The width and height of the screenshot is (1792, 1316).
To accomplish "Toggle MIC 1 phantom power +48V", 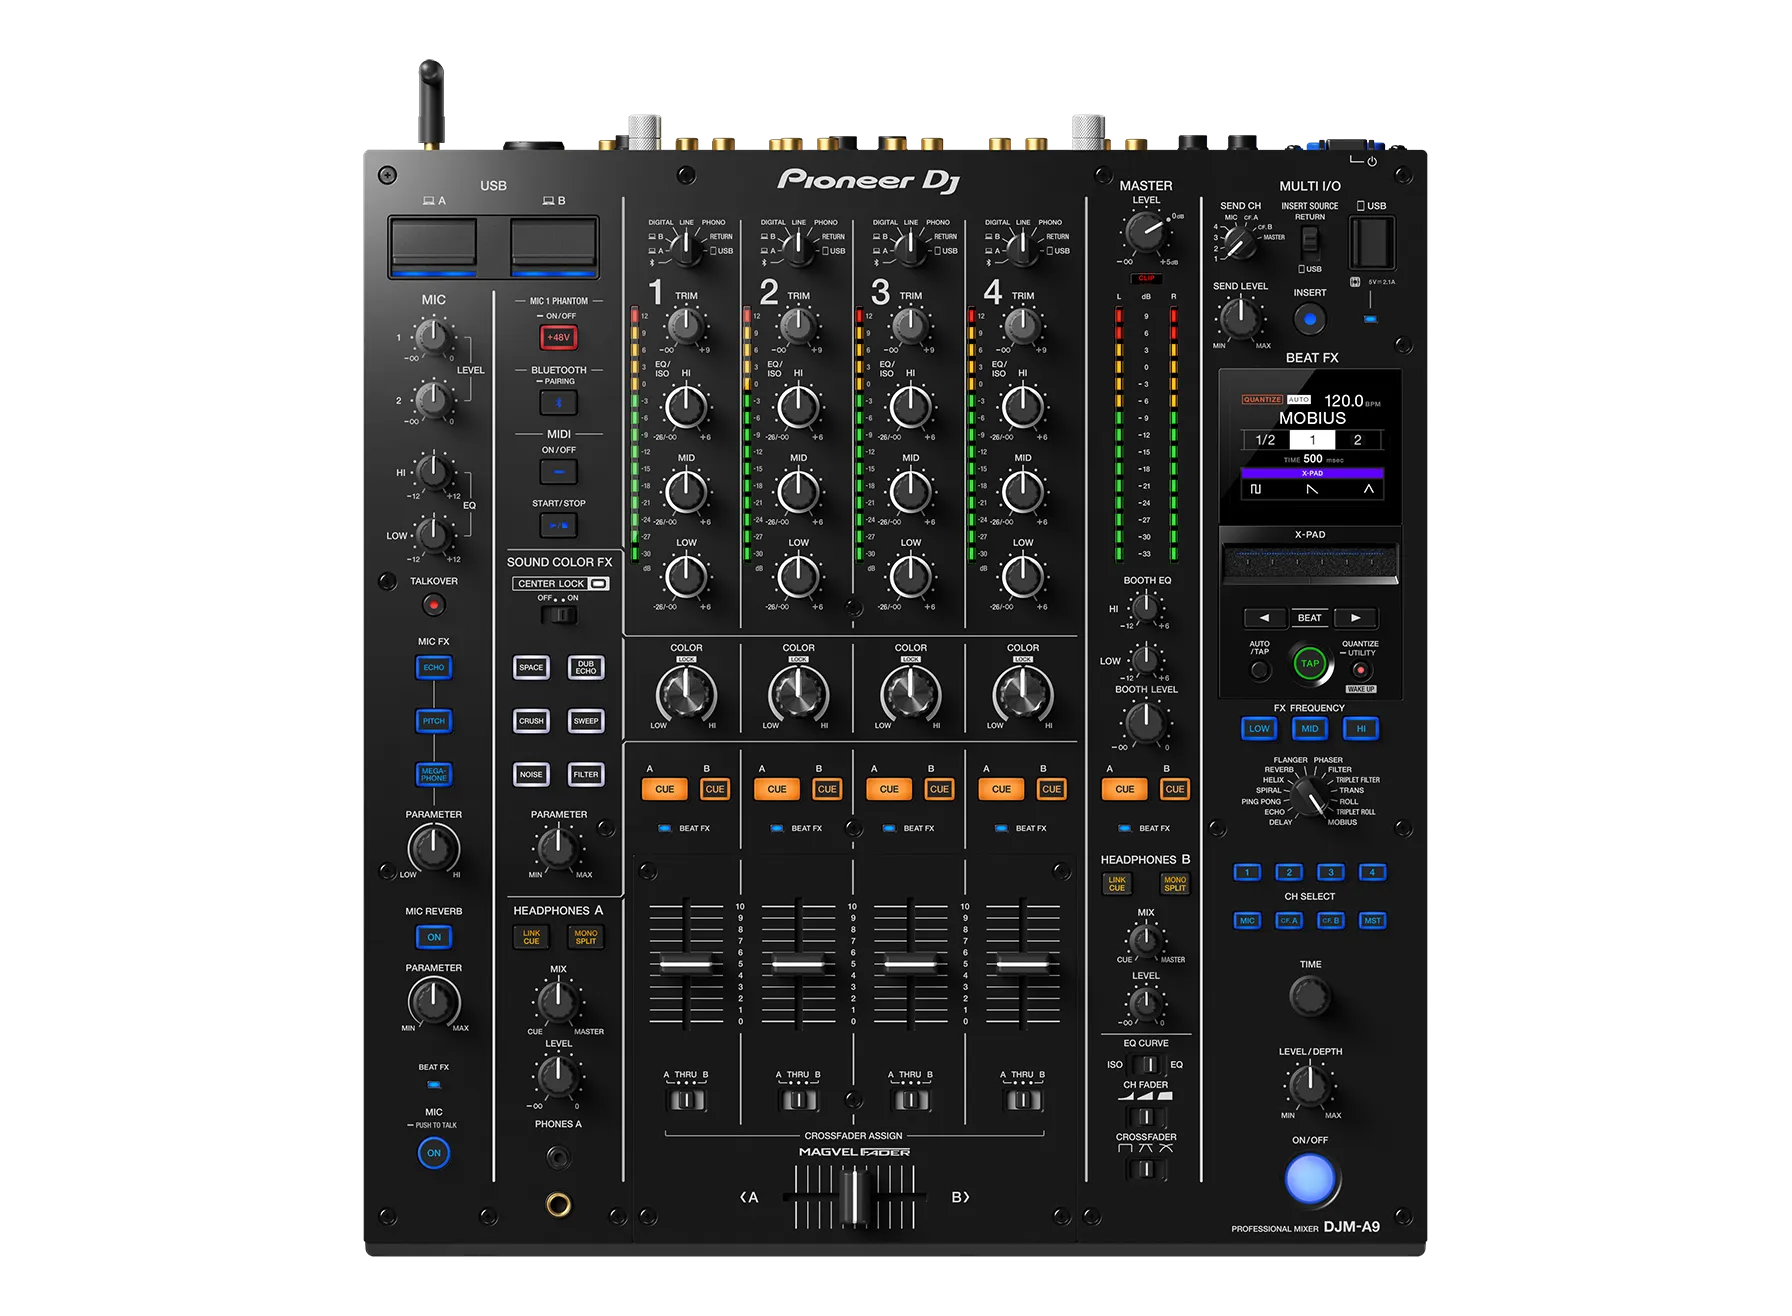I will coord(557,337).
